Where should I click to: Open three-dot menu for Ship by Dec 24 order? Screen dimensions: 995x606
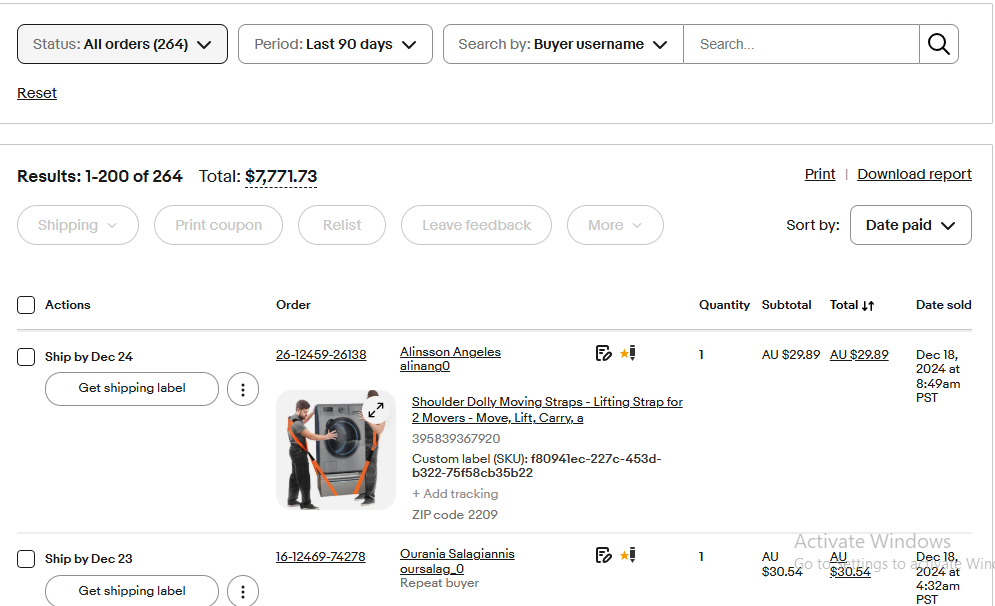(x=243, y=389)
